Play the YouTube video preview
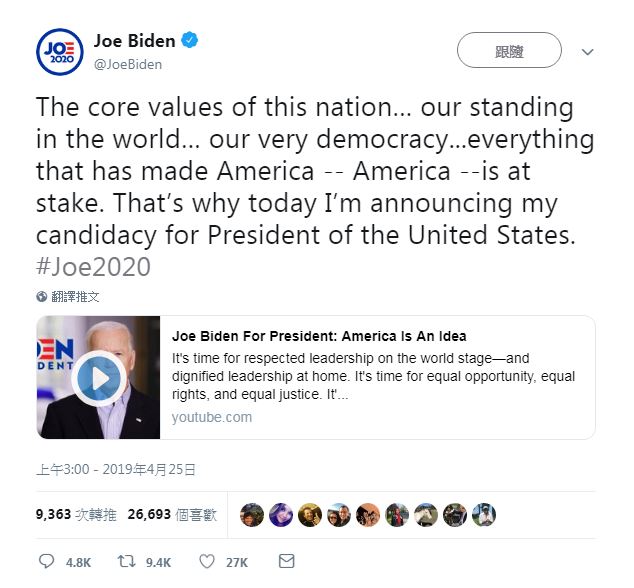Image resolution: width=634 pixels, height=588 pixels. pos(99,379)
